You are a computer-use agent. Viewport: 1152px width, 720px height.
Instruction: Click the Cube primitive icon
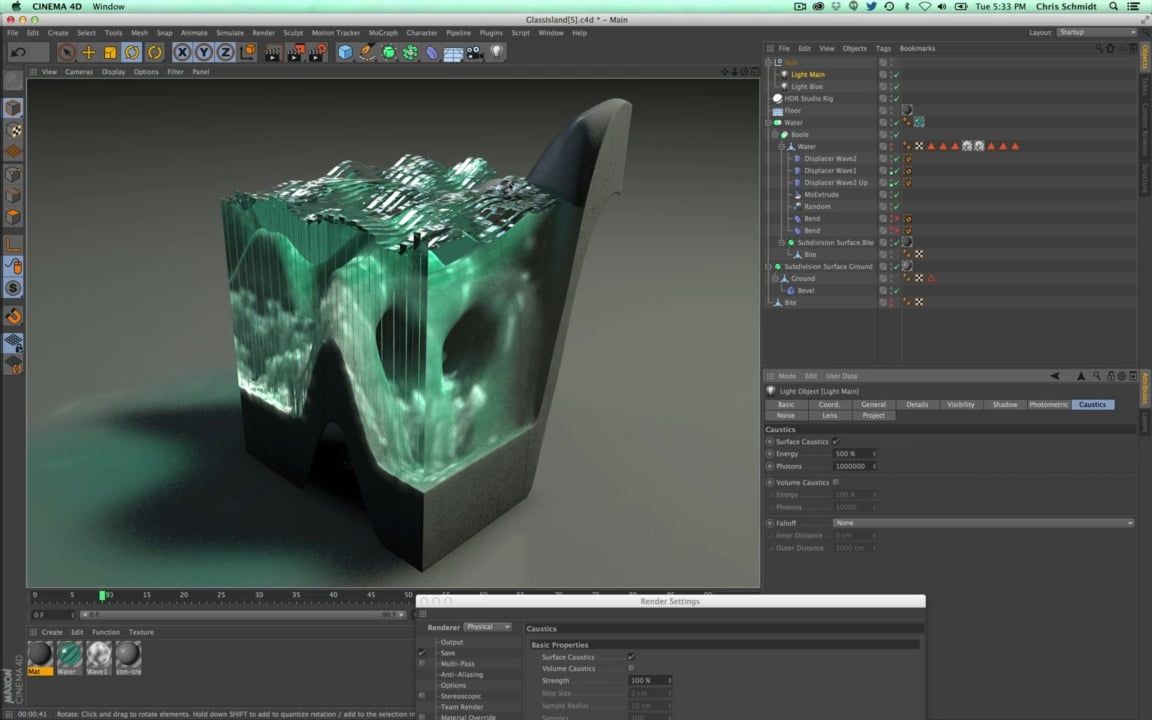pyautogui.click(x=345, y=52)
